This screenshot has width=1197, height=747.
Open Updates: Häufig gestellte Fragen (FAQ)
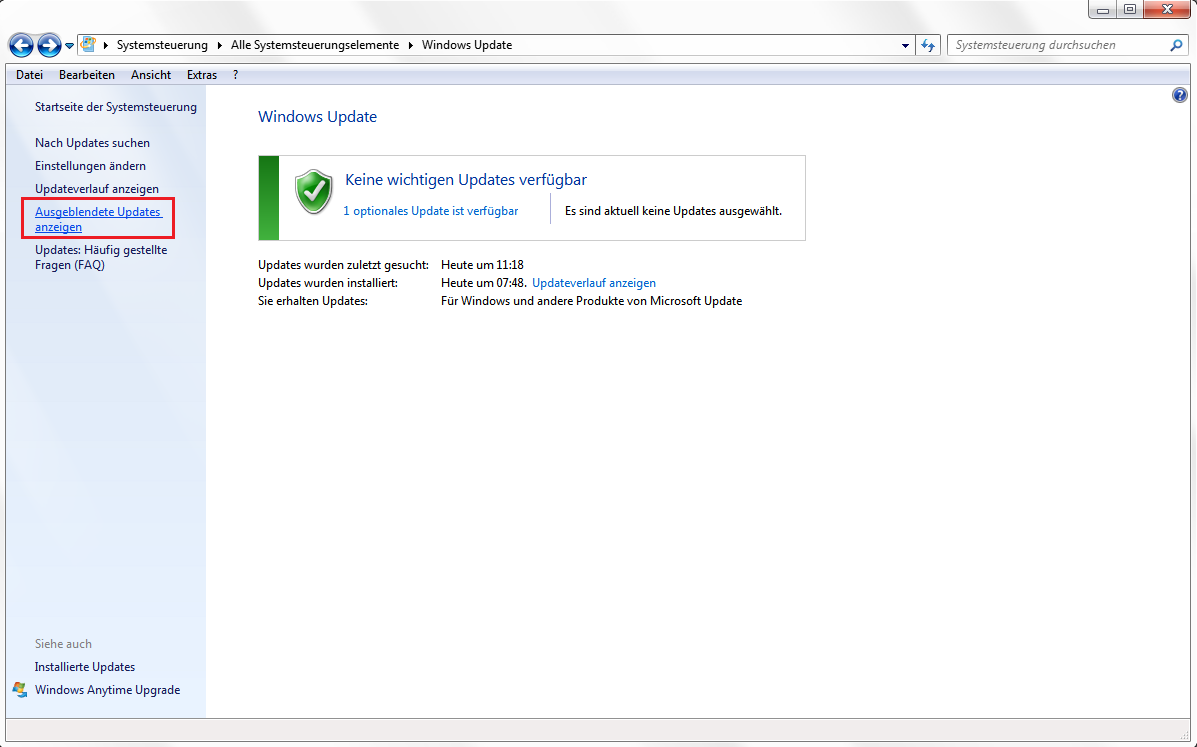point(101,257)
